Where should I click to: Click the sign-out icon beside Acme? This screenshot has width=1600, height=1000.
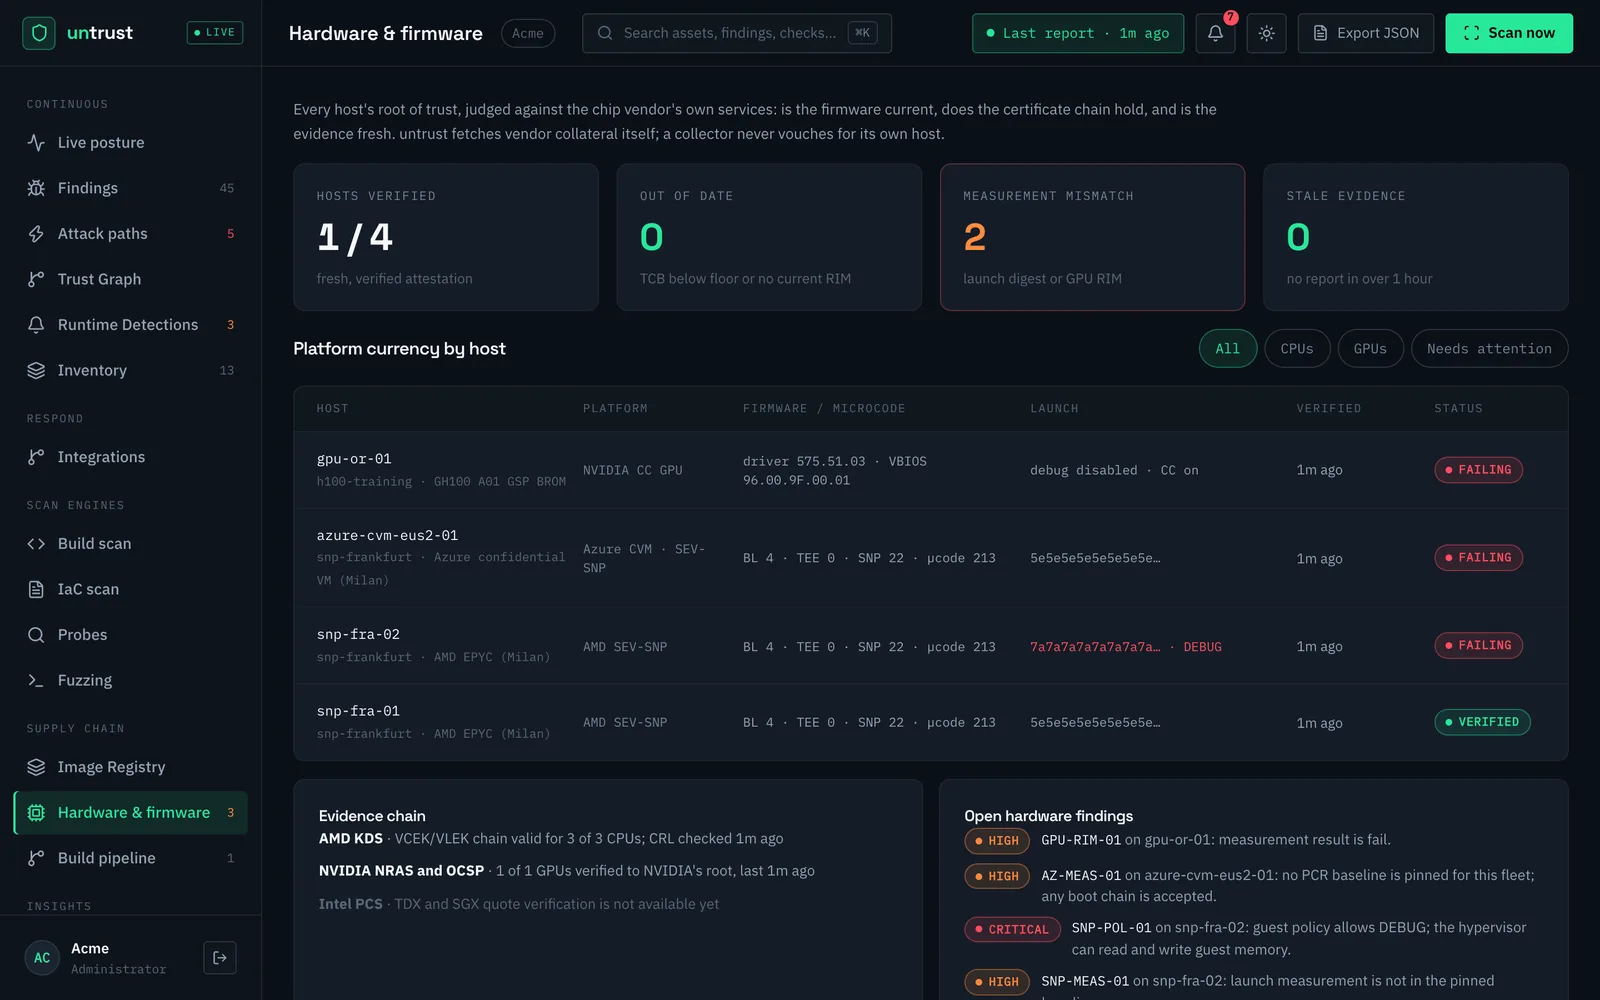220,958
